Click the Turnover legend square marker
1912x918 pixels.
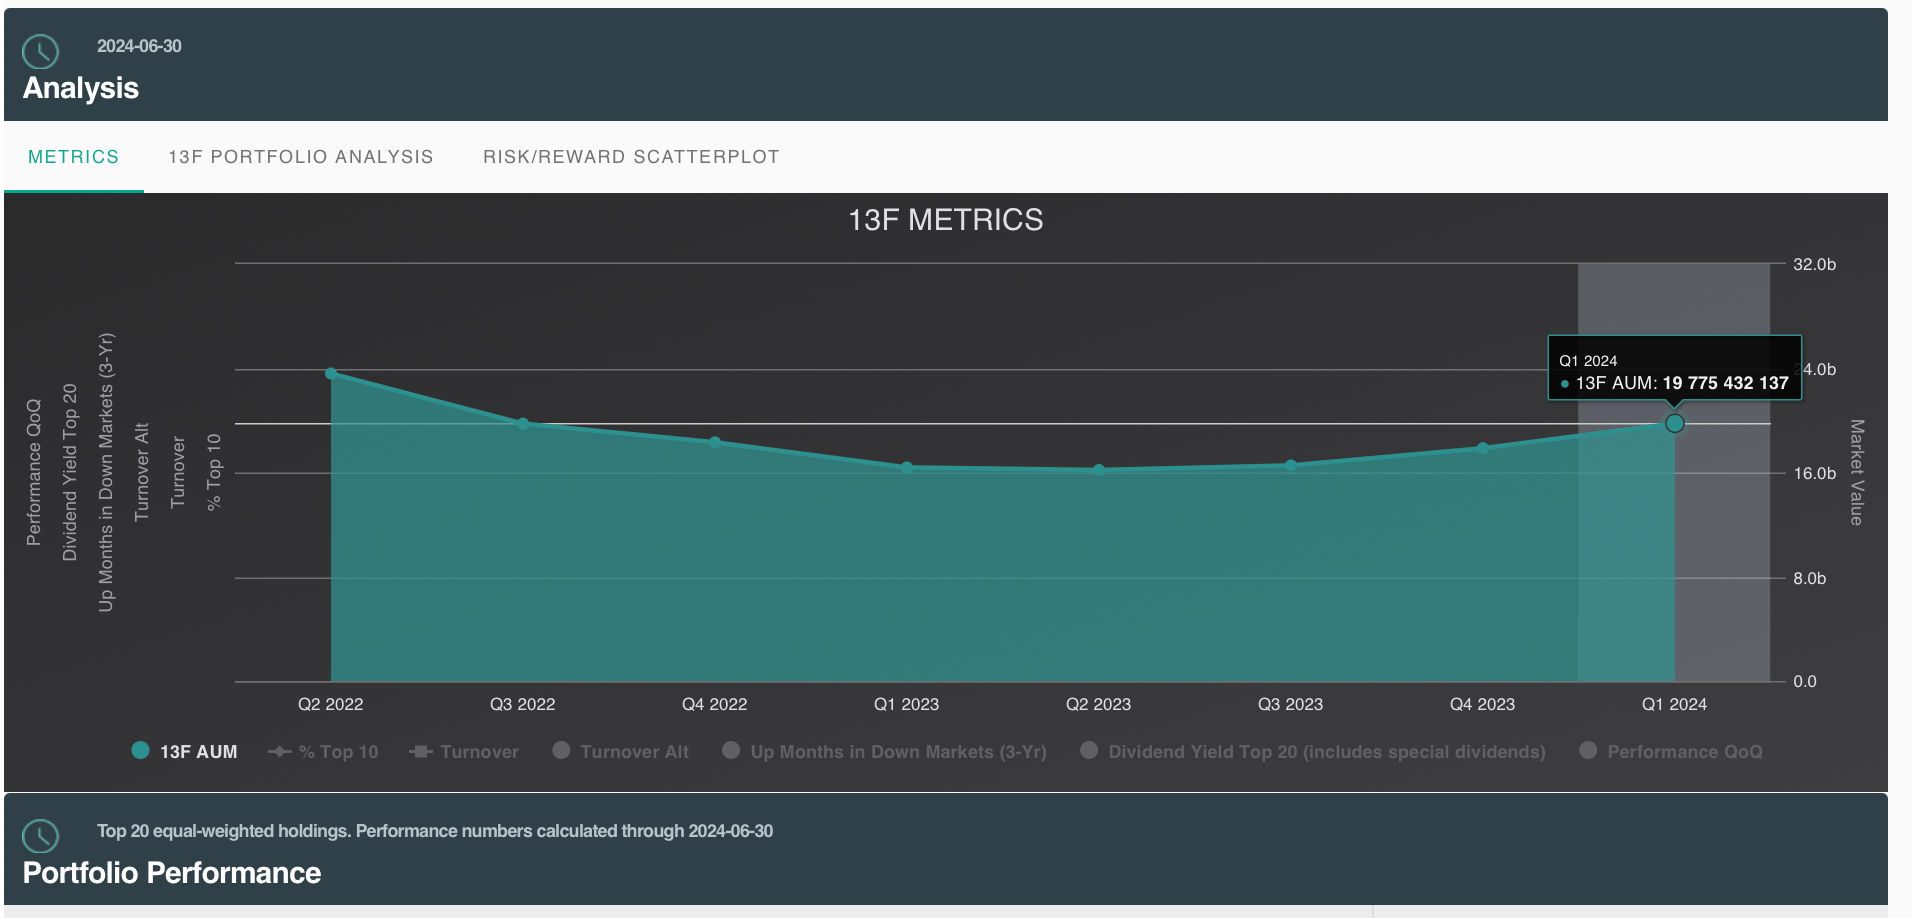click(420, 751)
